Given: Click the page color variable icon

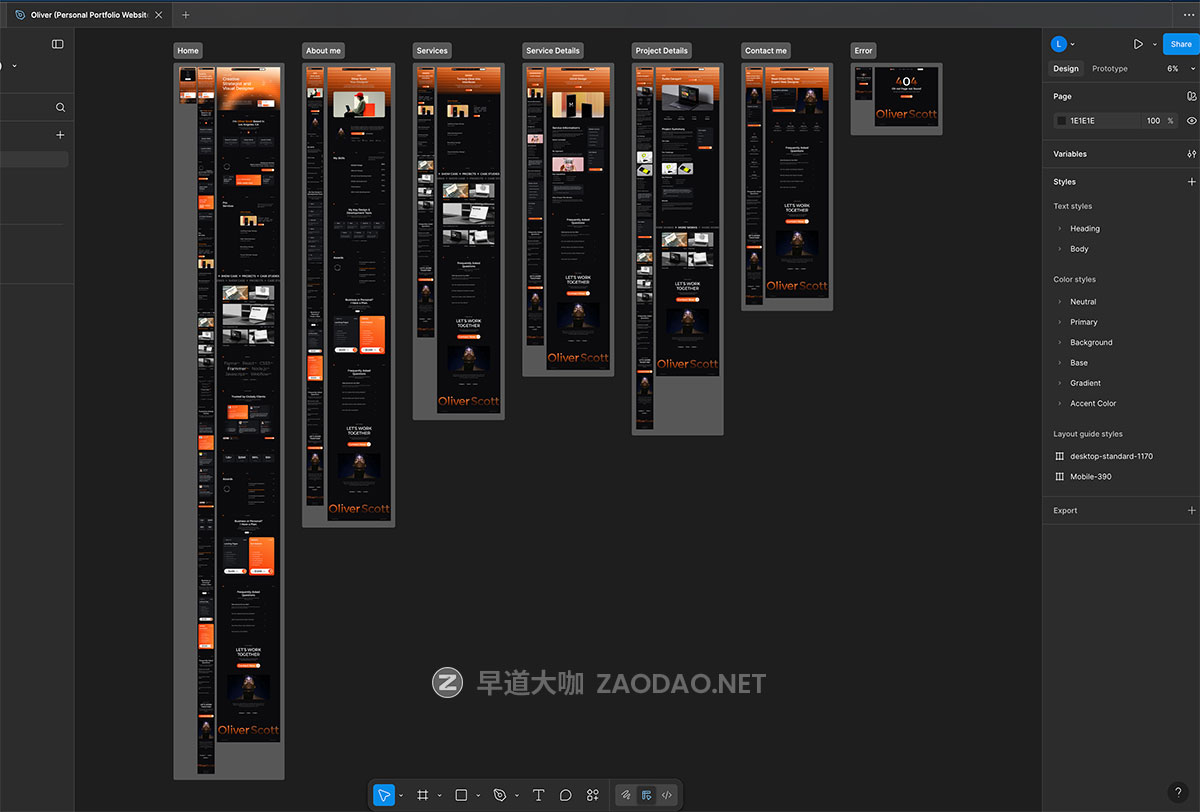Looking at the screenshot, I should click(x=1191, y=97).
